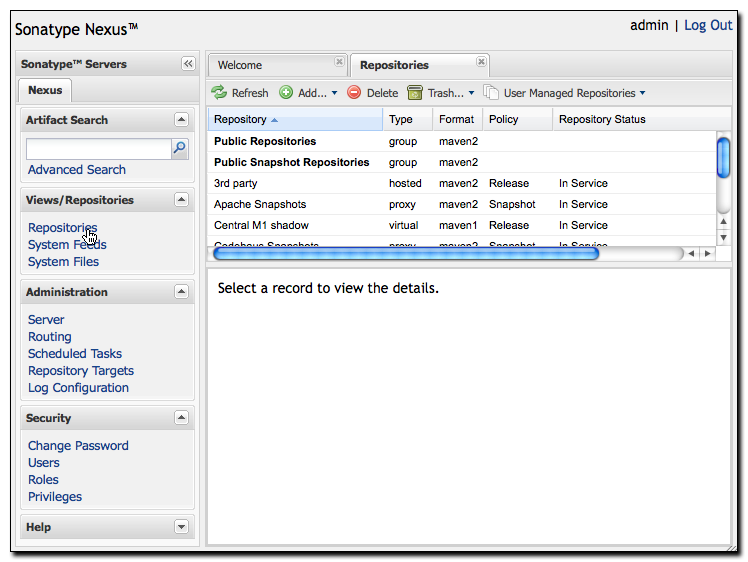The height and width of the screenshot is (562, 748).
Task: Click the red Delete icon
Action: tap(354, 92)
